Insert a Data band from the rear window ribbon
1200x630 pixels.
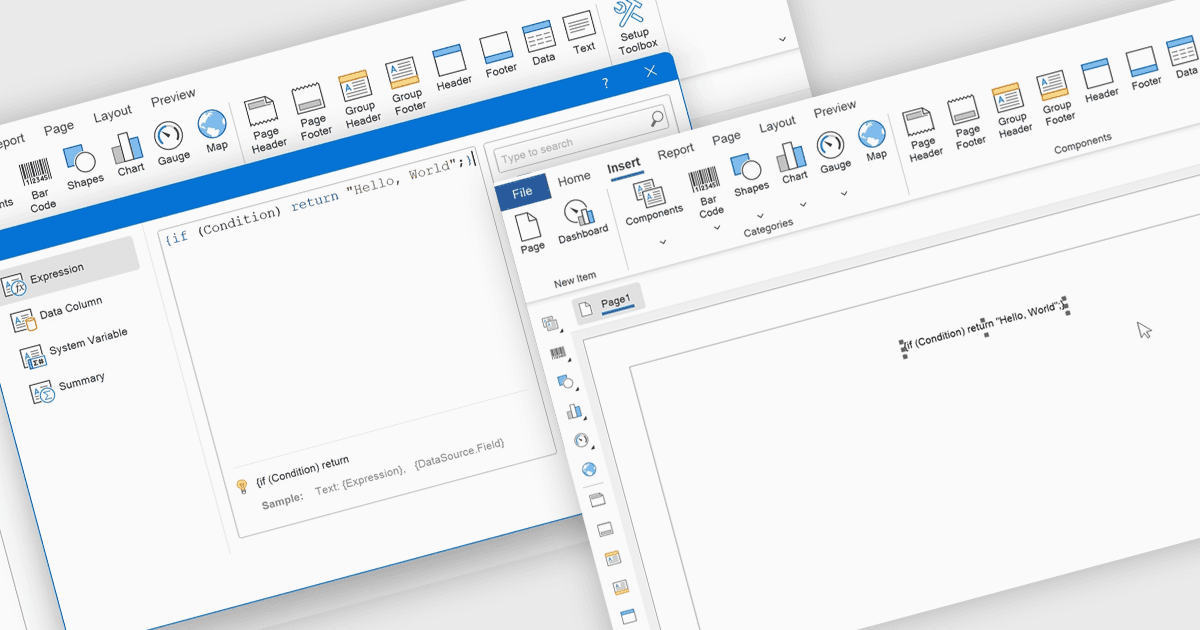pos(541,45)
